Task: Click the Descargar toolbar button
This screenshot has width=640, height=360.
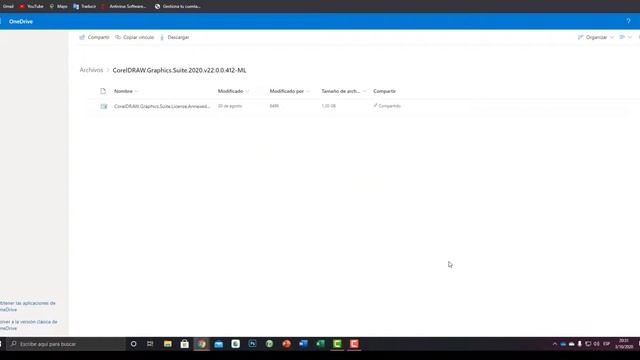Action: pyautogui.click(x=174, y=37)
